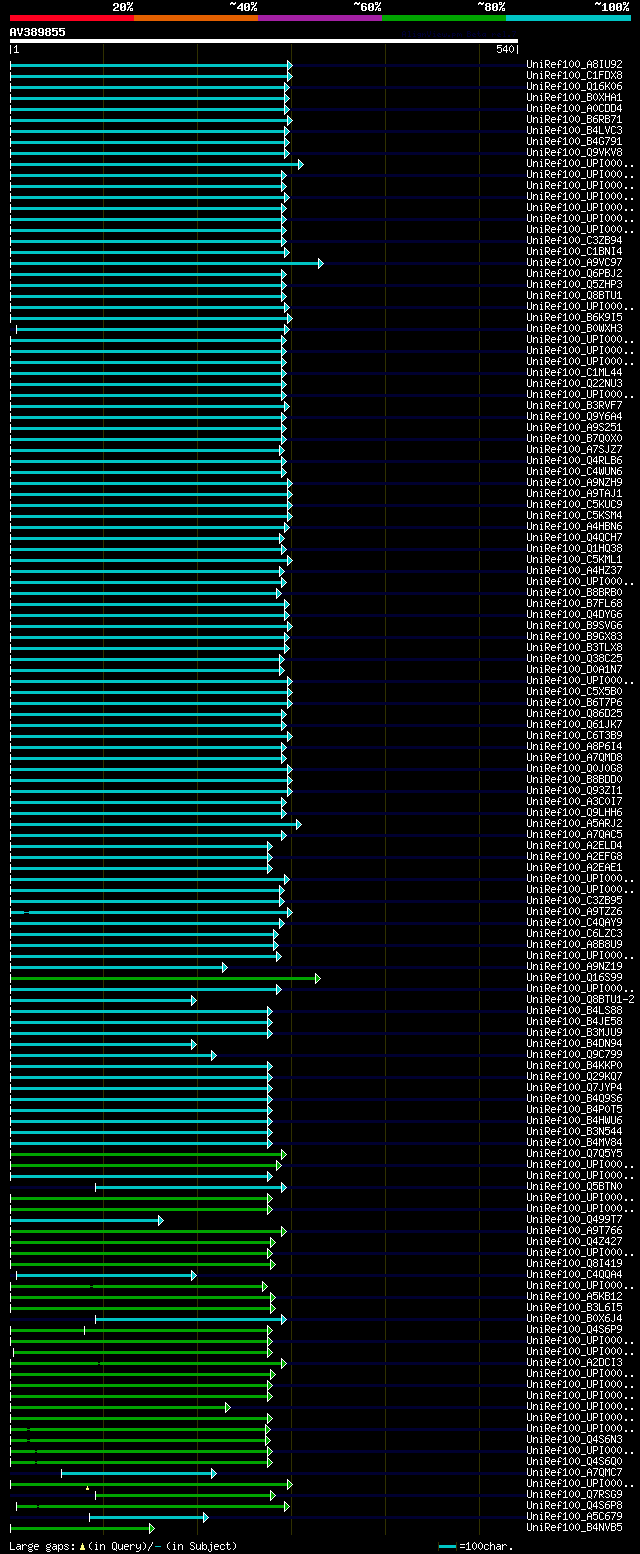Select the label UniRef100_C4QQA4
Viewport: 640px width, 1554px height.
tap(574, 1274)
